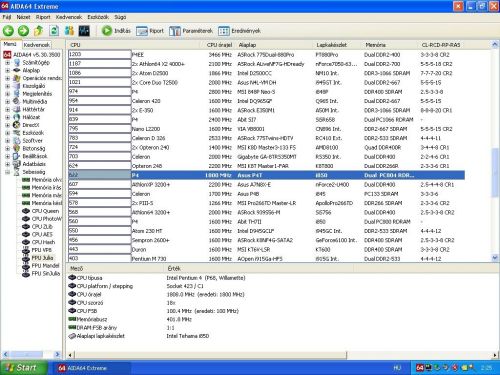Select the Sempron 2600+ result row
Screen dimensions: 500x375
tap(266, 240)
